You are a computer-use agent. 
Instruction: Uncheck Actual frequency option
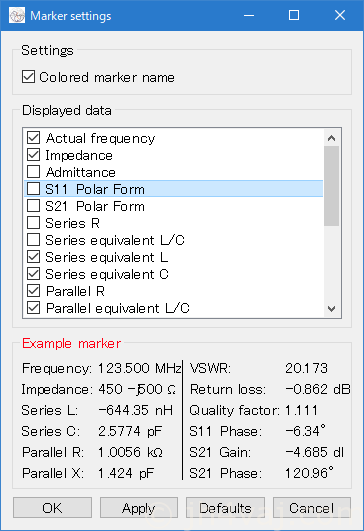[x=34, y=138]
